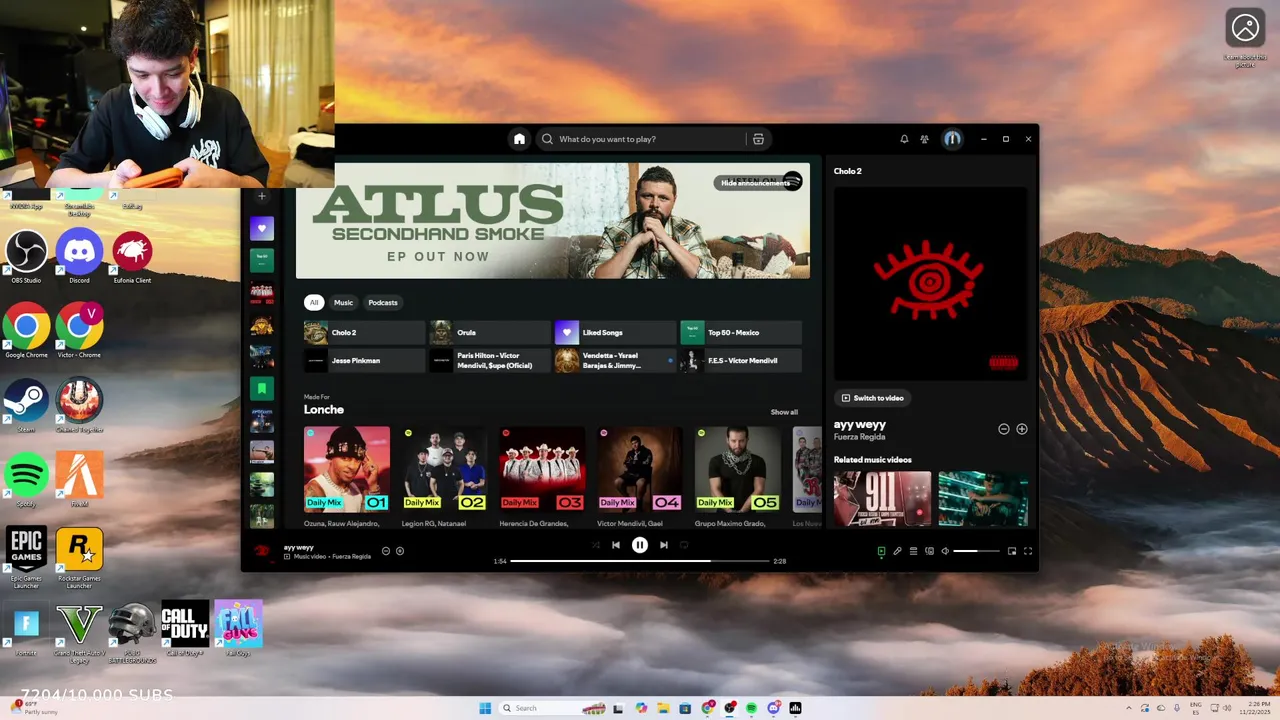The image size is (1280, 720).
Task: Seek within the song progress bar
Action: coord(640,561)
